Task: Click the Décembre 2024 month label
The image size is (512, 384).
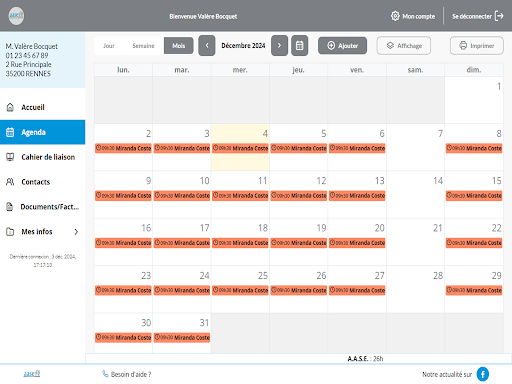Action: pos(243,46)
